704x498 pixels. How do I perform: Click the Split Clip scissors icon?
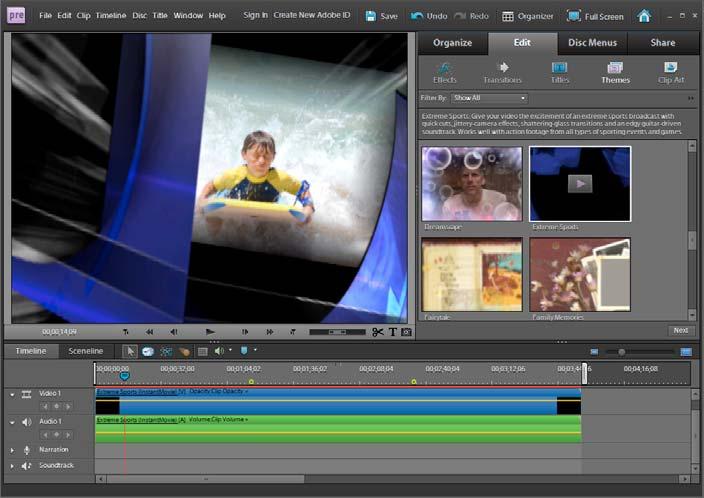(378, 332)
